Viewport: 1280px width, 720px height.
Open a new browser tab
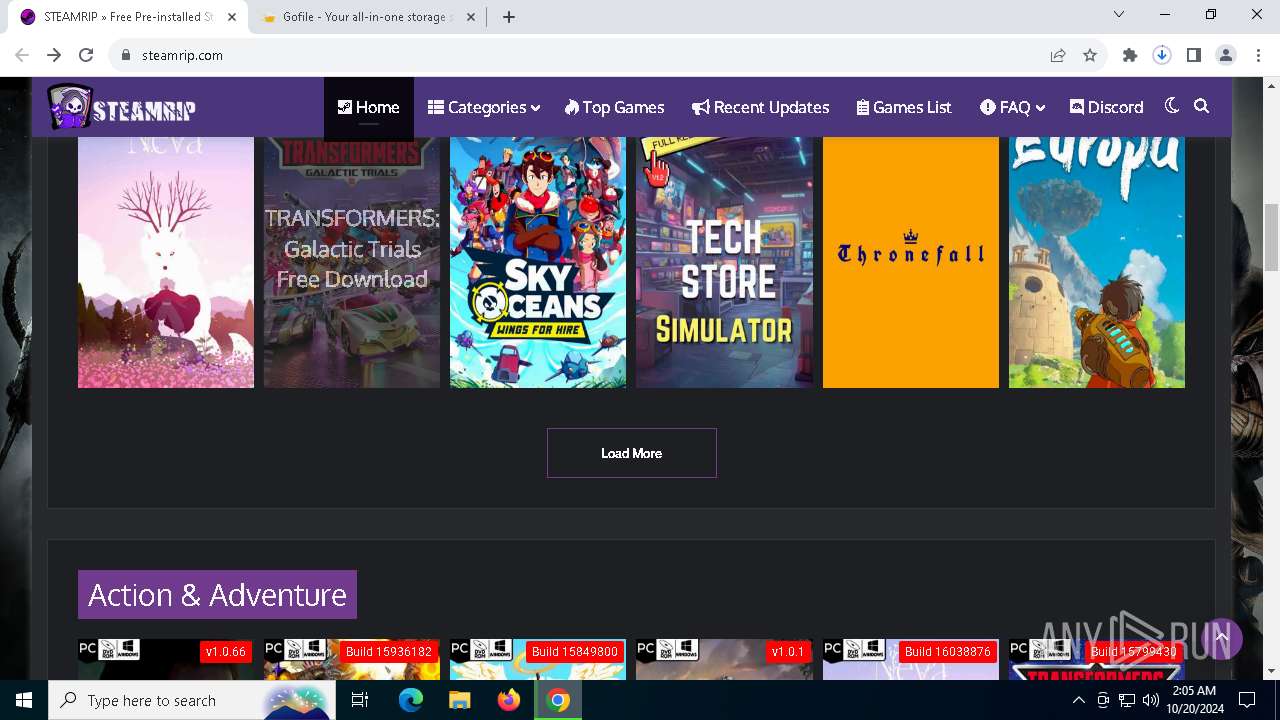click(x=509, y=17)
